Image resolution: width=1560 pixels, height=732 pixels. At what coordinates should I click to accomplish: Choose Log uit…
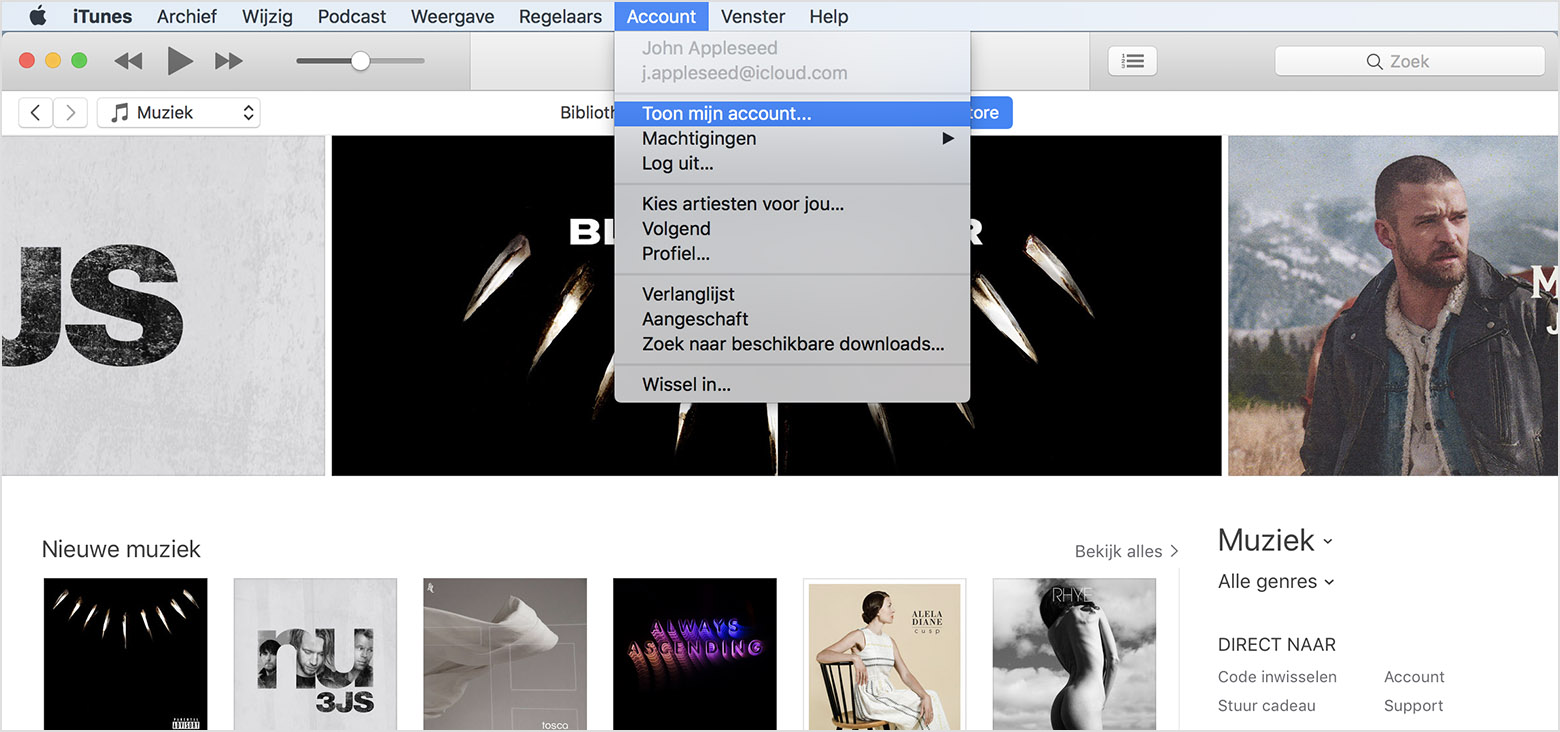(x=792, y=163)
